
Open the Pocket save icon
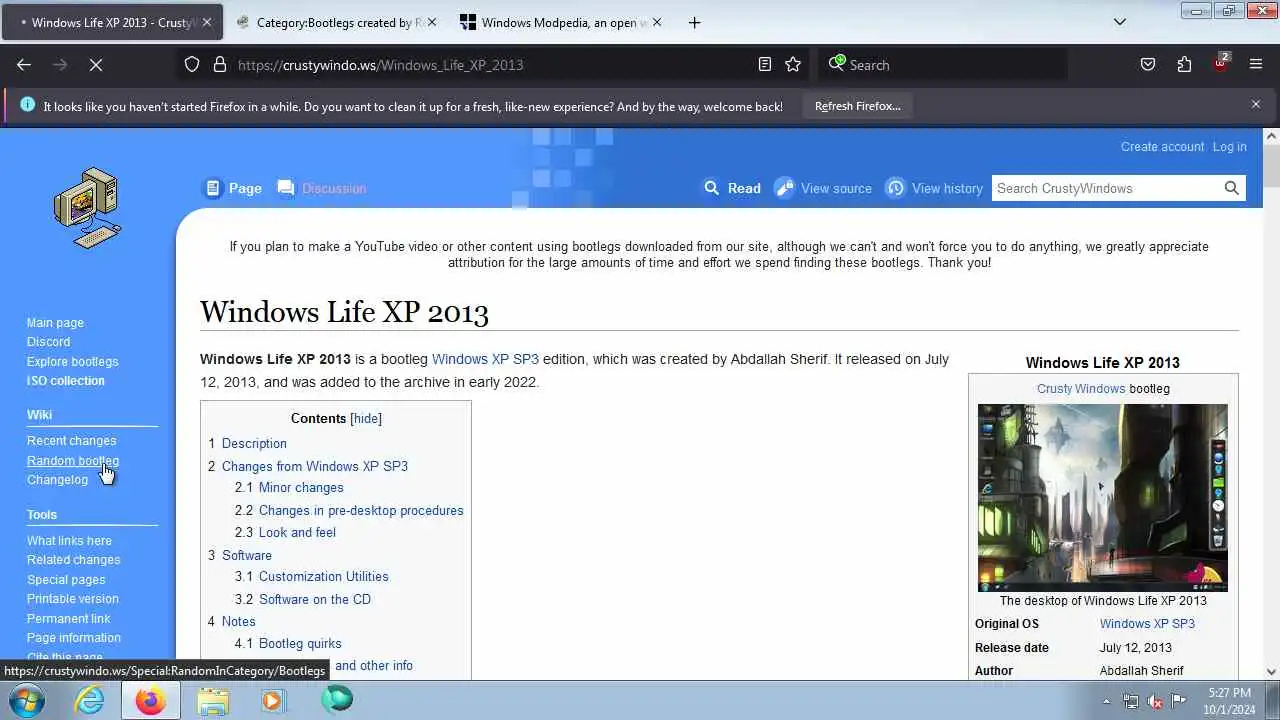[x=1148, y=65]
